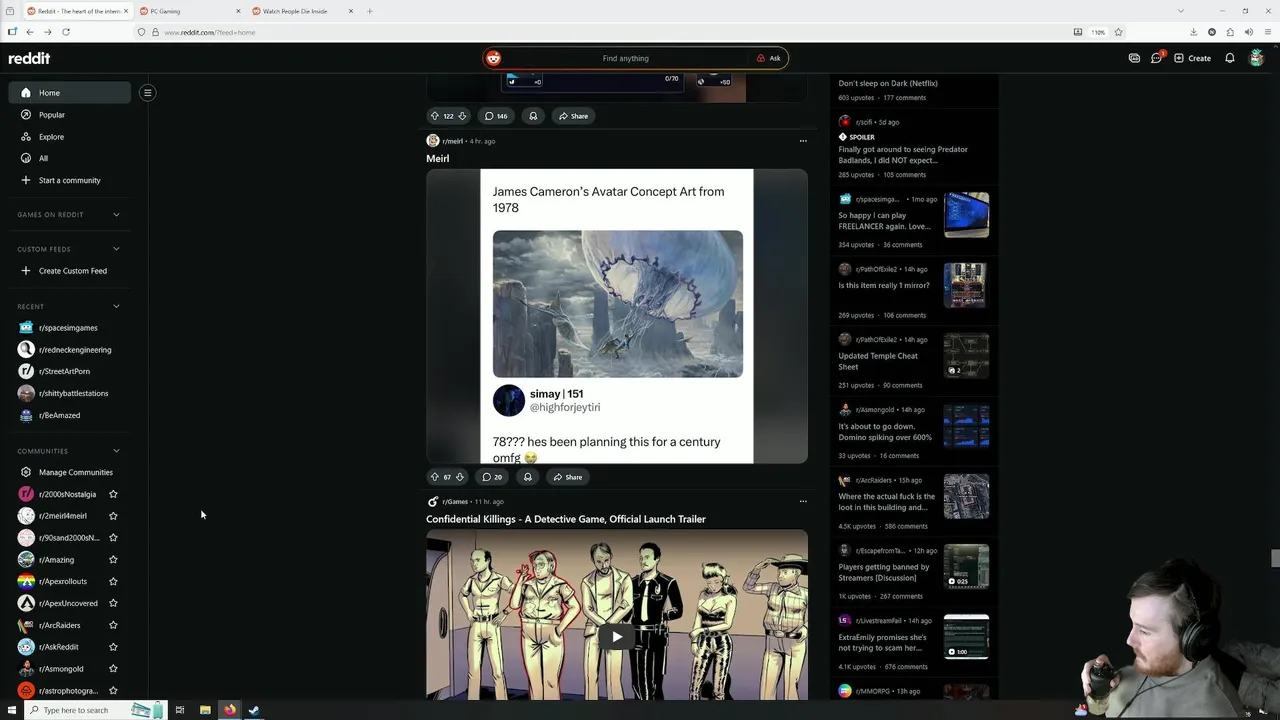
Task: Switch to the PC Gaming tab
Action: (x=188, y=11)
